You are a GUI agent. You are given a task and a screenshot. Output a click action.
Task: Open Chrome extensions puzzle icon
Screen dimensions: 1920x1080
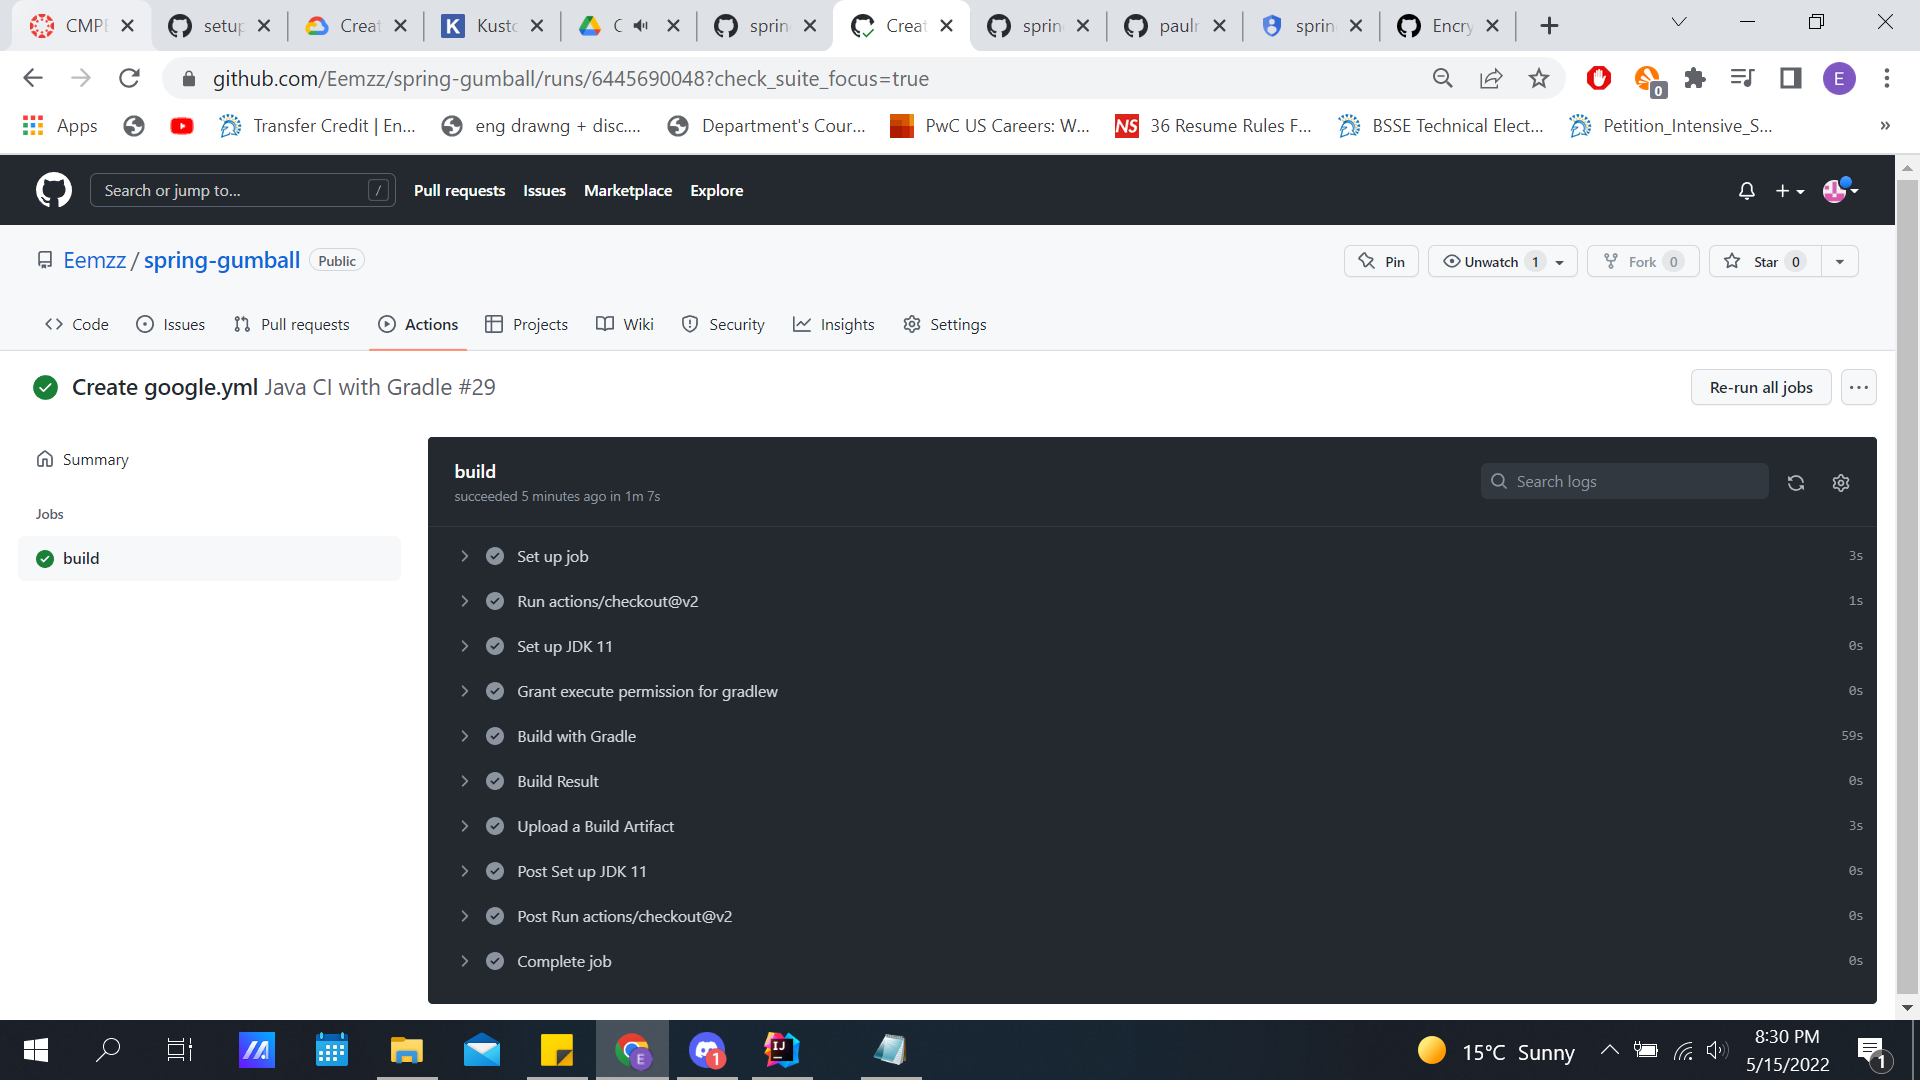(1694, 78)
